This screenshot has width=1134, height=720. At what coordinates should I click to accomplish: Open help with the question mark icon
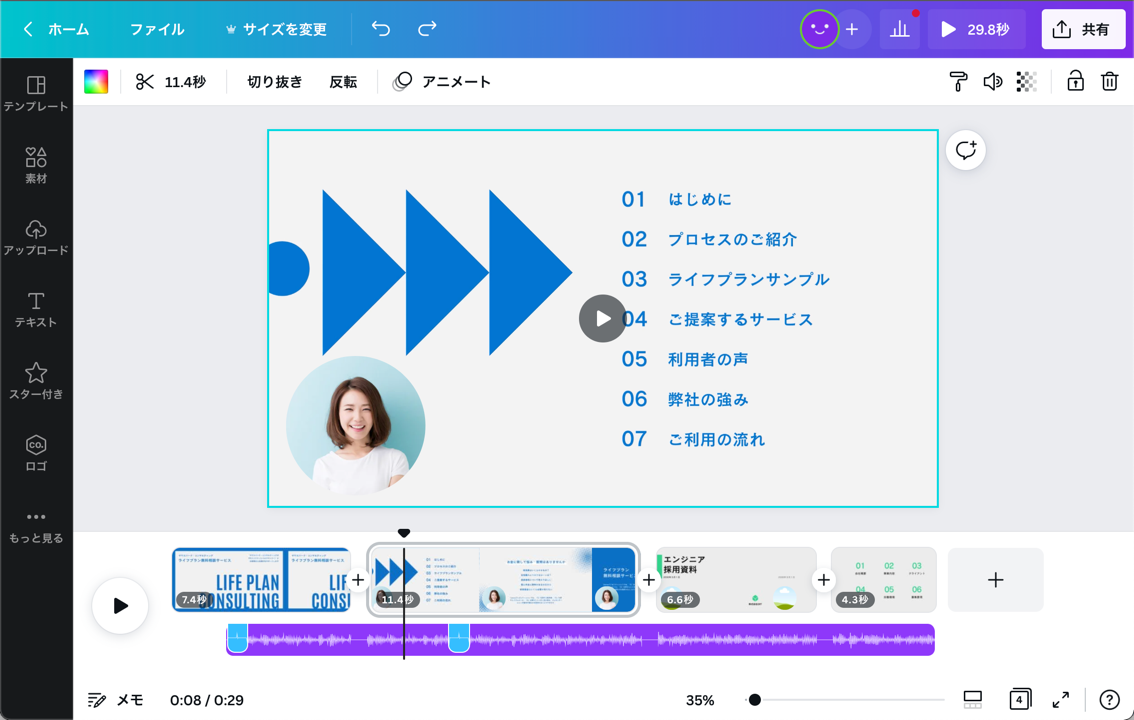(1109, 700)
